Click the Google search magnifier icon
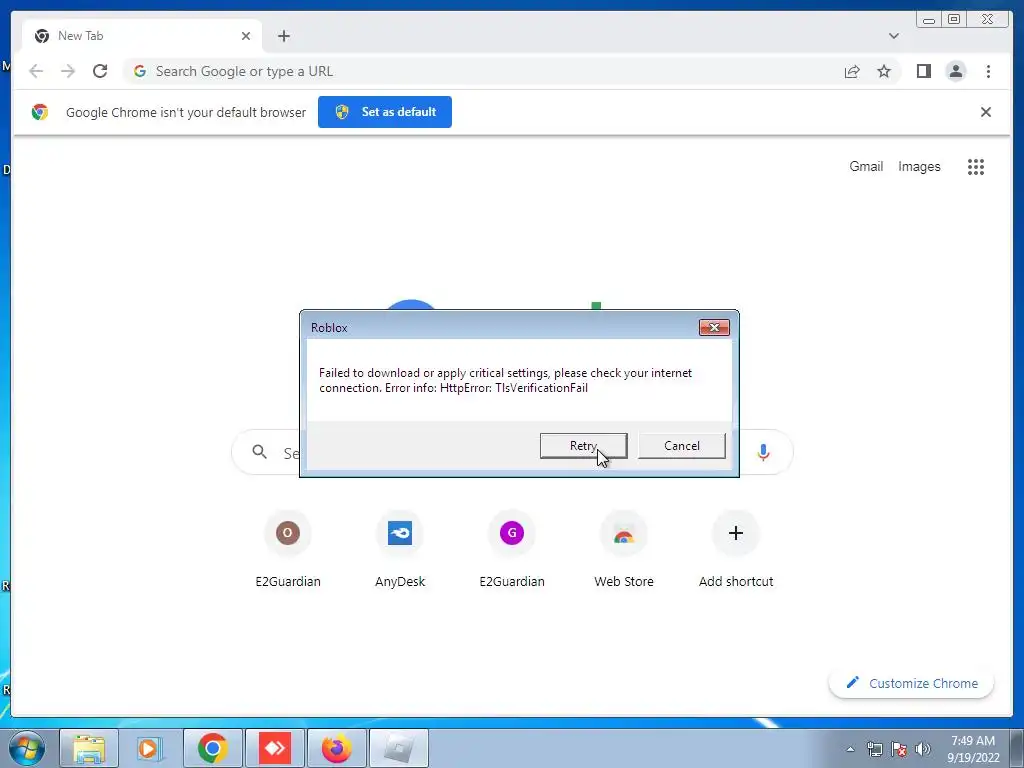 click(x=259, y=452)
